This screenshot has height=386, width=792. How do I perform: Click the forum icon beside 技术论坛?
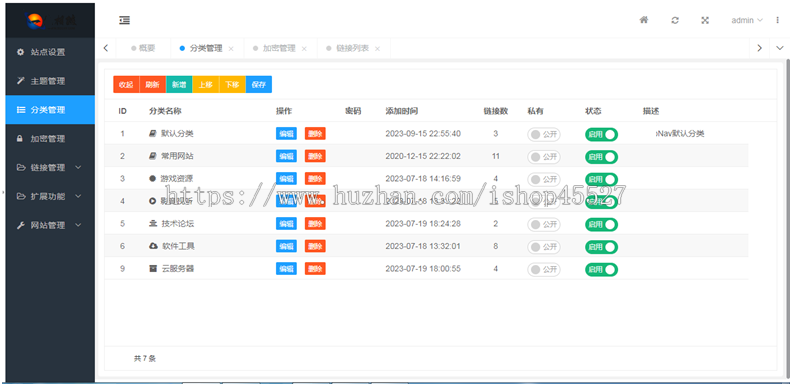click(153, 224)
